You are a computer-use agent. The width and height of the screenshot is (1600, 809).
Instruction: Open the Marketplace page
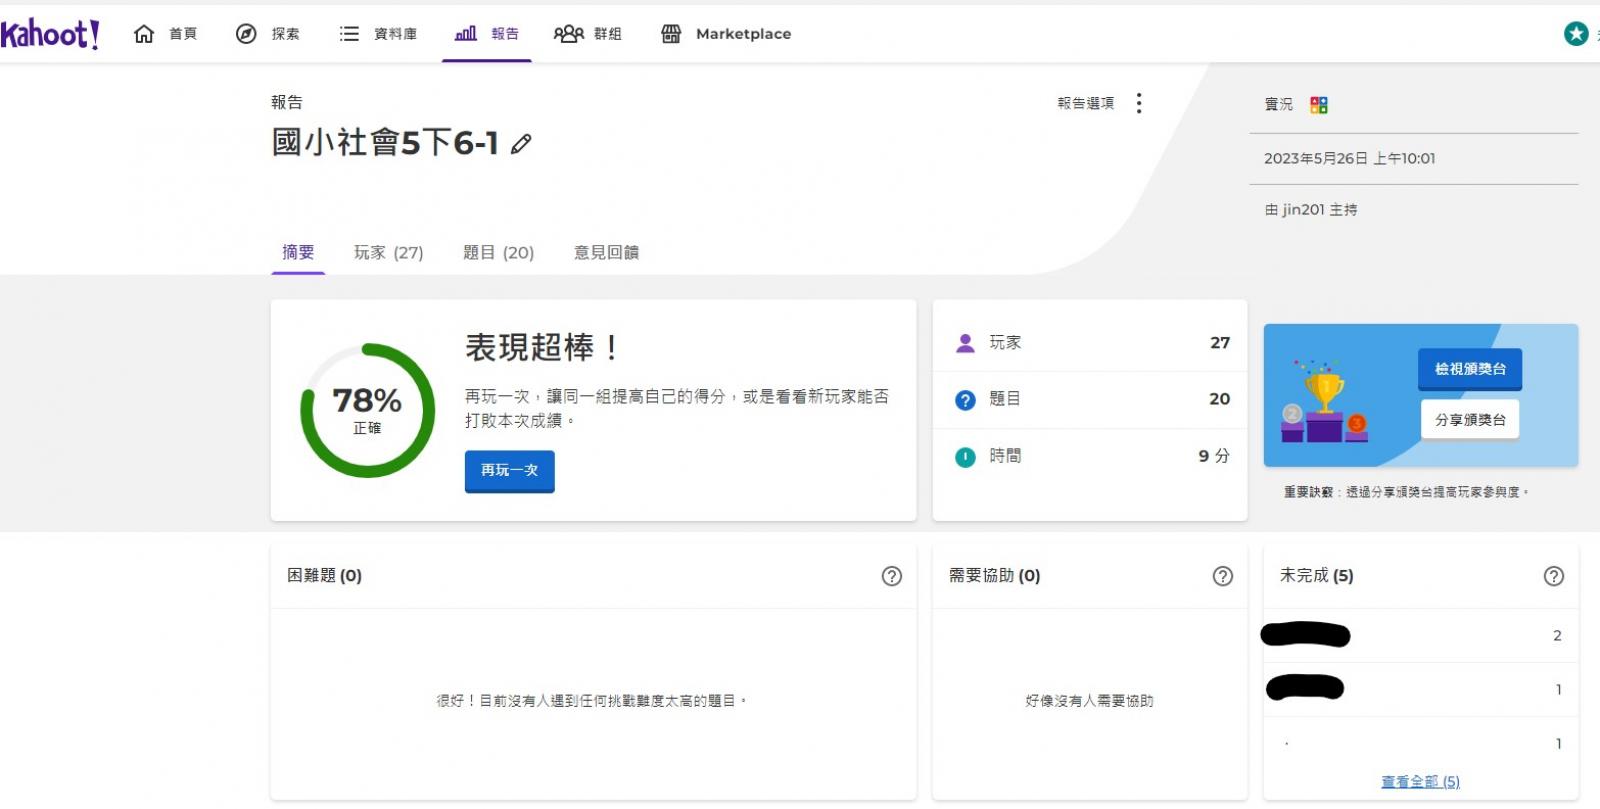726,34
